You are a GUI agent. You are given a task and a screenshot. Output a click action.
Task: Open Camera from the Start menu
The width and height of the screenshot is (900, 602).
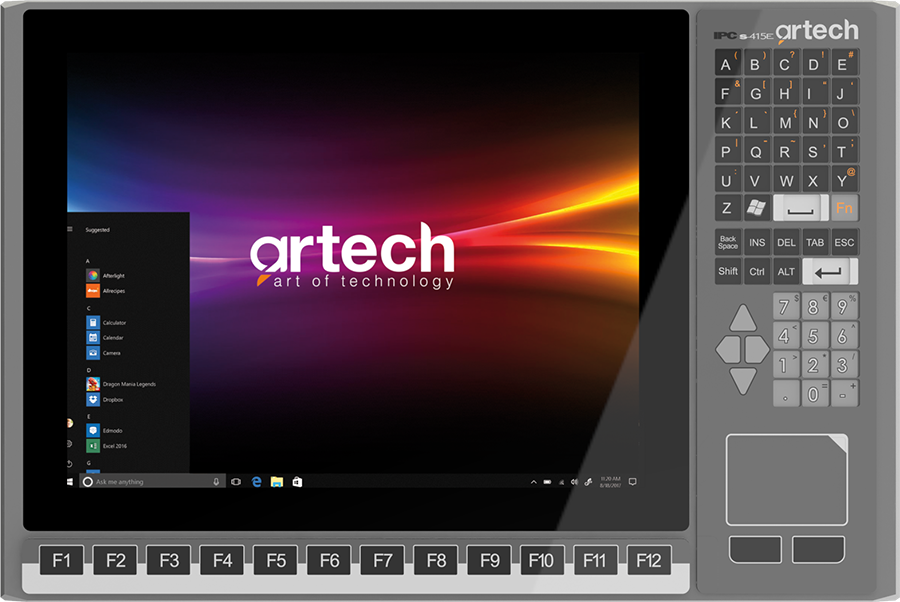(x=103, y=353)
